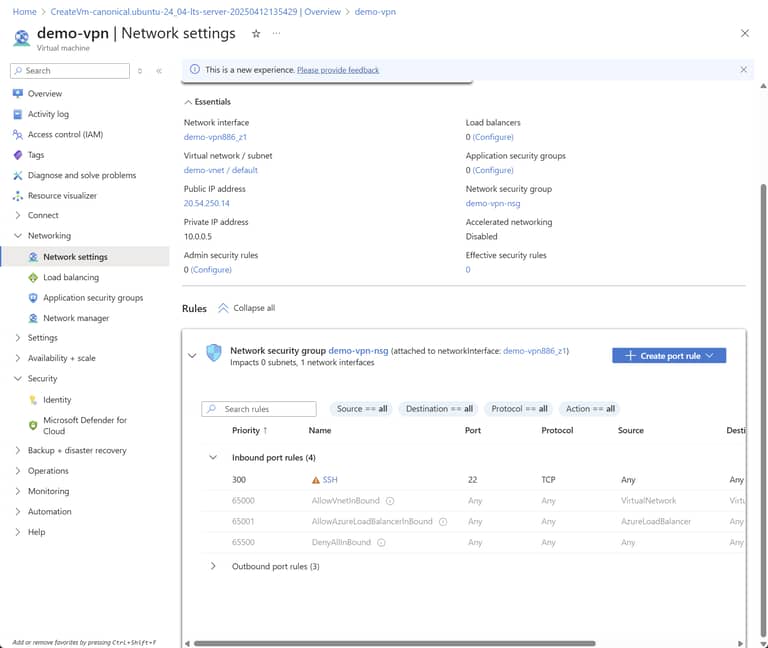Expand the Monitoring section

tap(18, 491)
